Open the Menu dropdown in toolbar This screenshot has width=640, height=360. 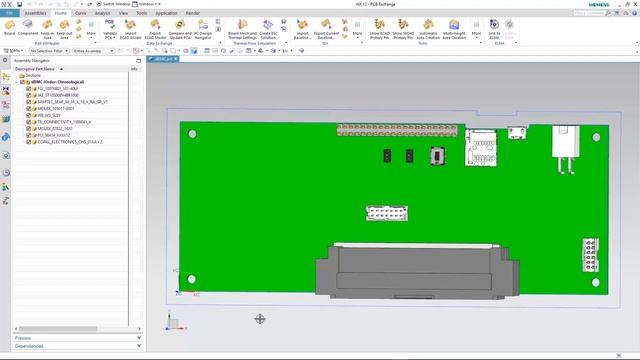(13, 51)
